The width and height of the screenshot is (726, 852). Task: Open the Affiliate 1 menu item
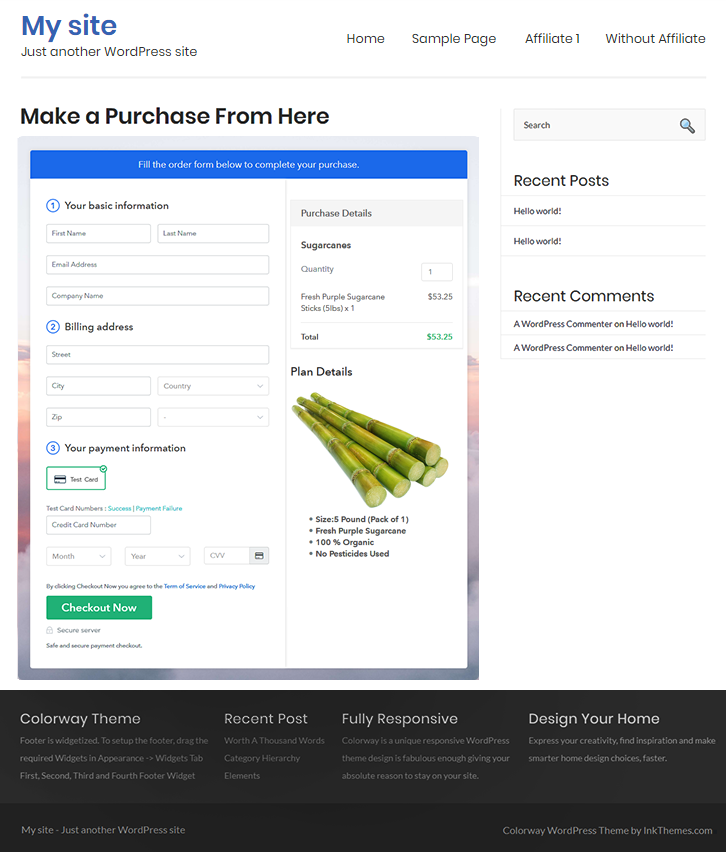552,39
